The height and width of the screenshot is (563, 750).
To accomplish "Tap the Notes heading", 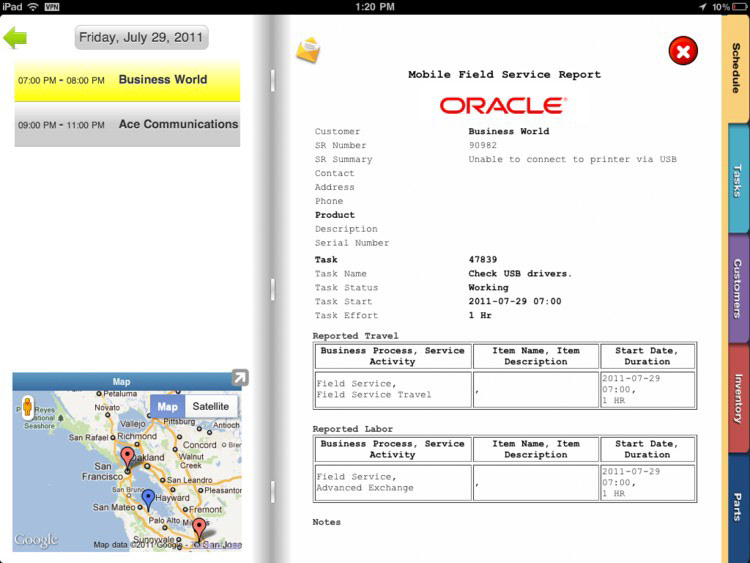I will [x=327, y=522].
